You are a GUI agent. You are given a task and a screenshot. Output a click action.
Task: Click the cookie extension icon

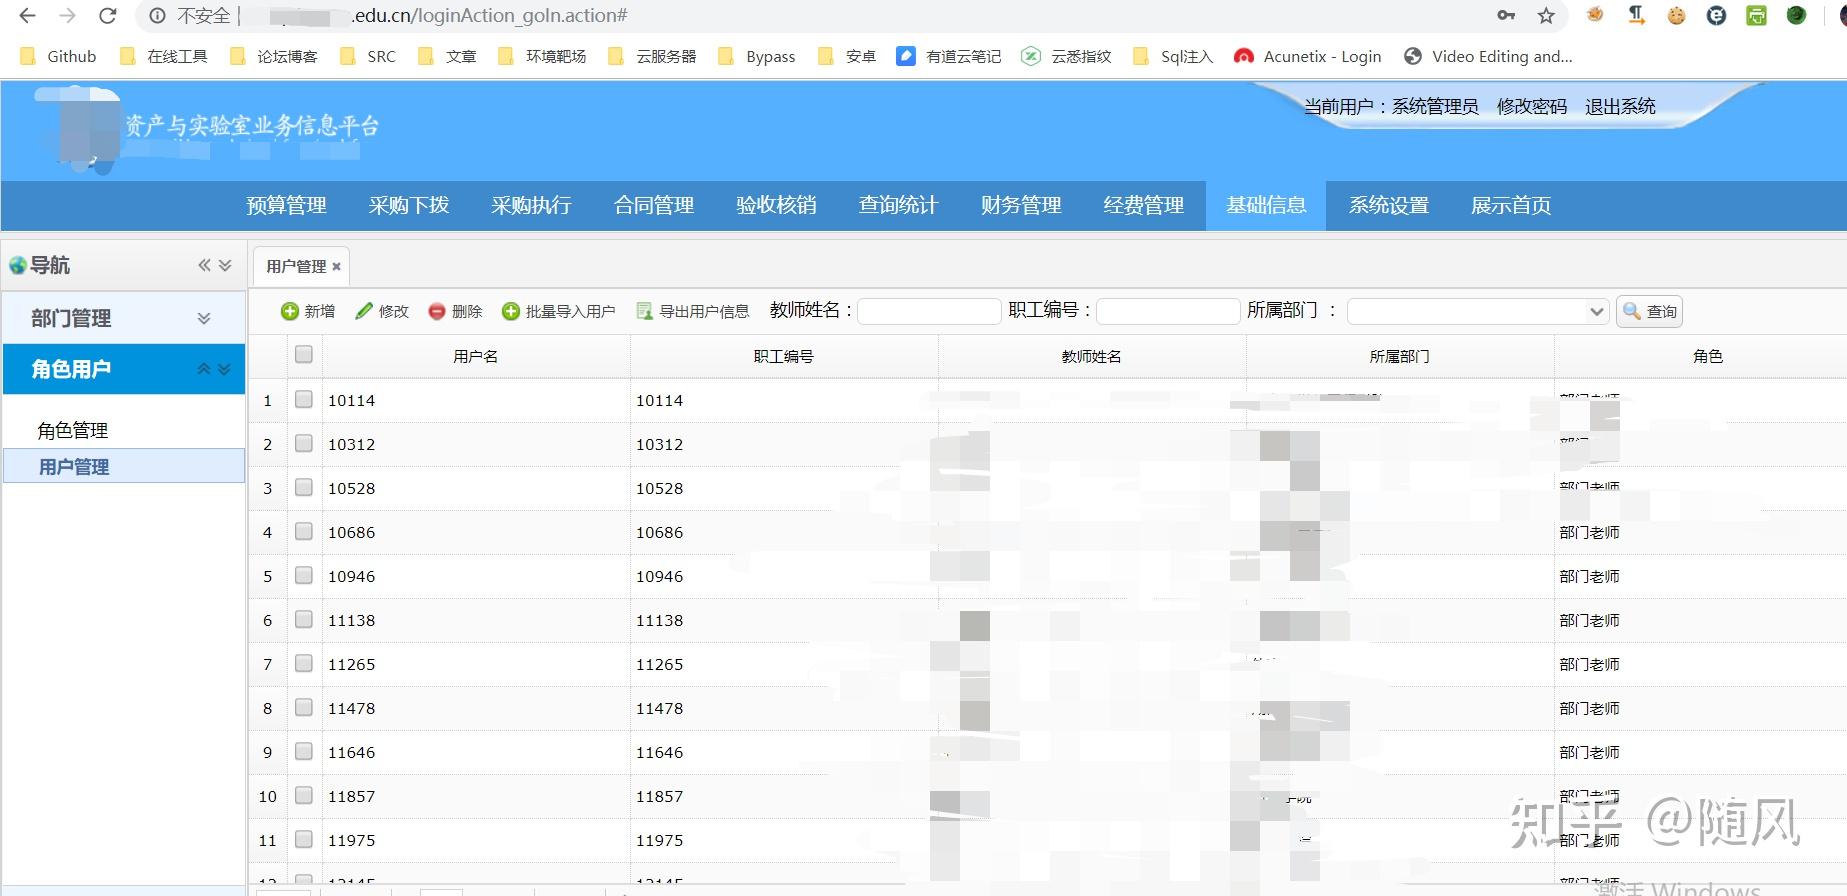pos(1676,15)
